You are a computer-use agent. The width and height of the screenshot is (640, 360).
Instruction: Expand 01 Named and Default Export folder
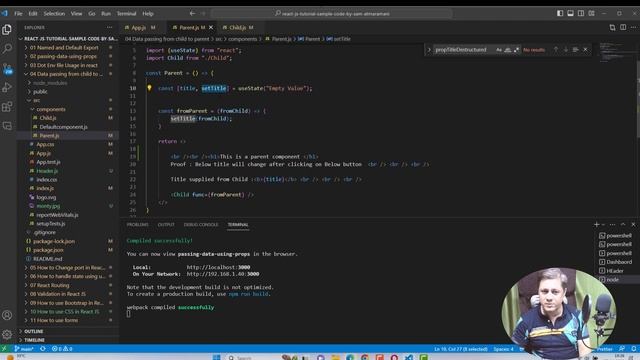point(64,48)
